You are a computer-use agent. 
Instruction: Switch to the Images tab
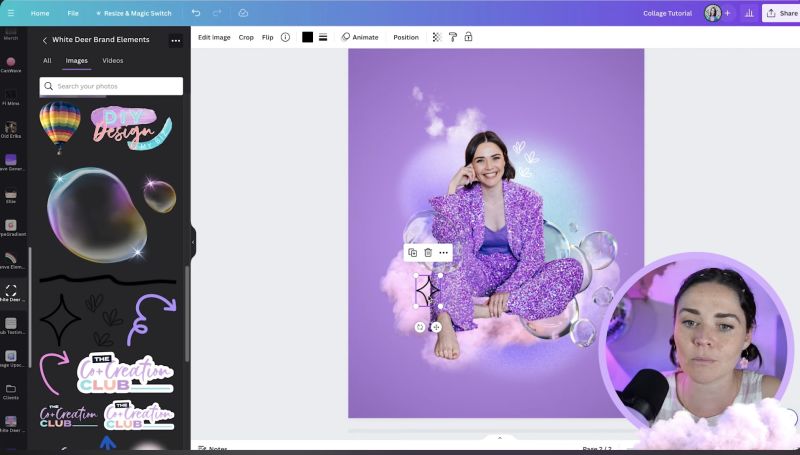(77, 60)
